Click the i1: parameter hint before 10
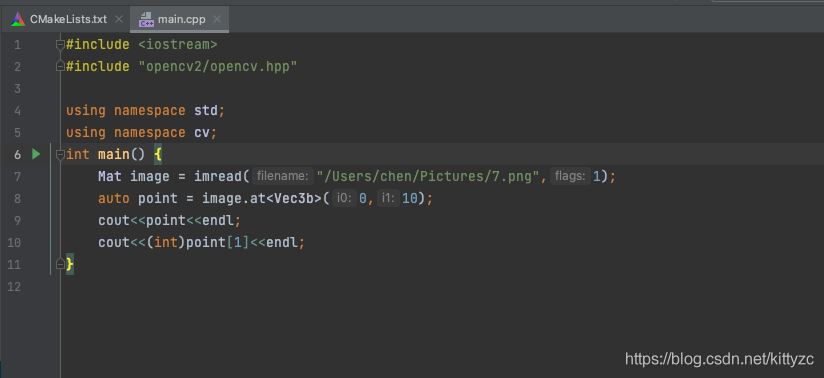 (388, 198)
